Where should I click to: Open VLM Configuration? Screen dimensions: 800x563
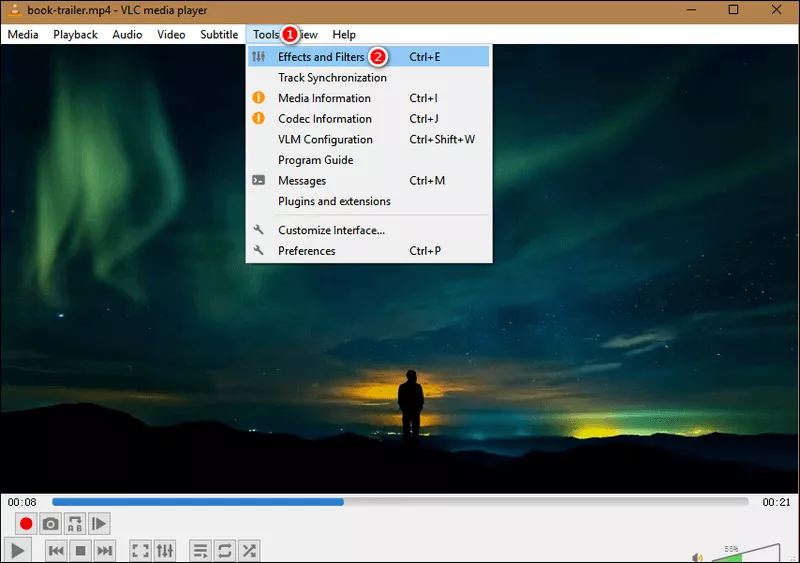pyautogui.click(x=368, y=139)
